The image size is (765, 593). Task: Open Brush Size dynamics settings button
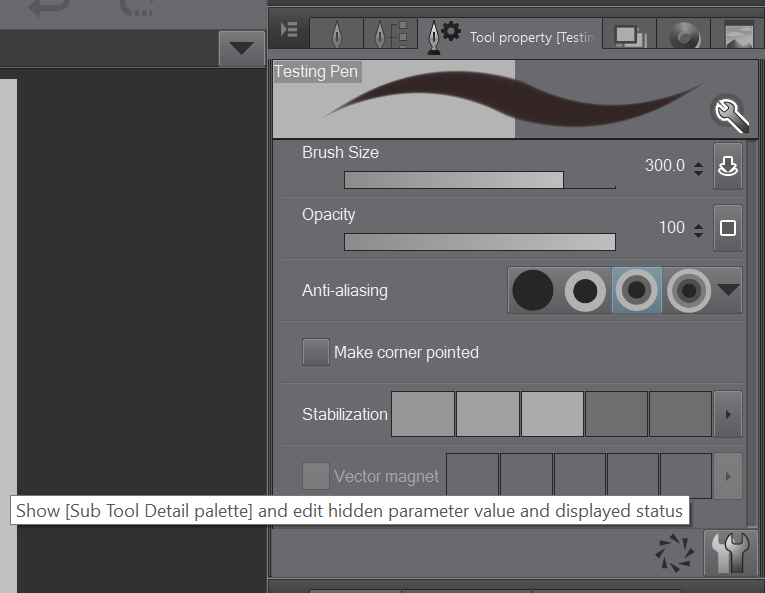click(727, 166)
